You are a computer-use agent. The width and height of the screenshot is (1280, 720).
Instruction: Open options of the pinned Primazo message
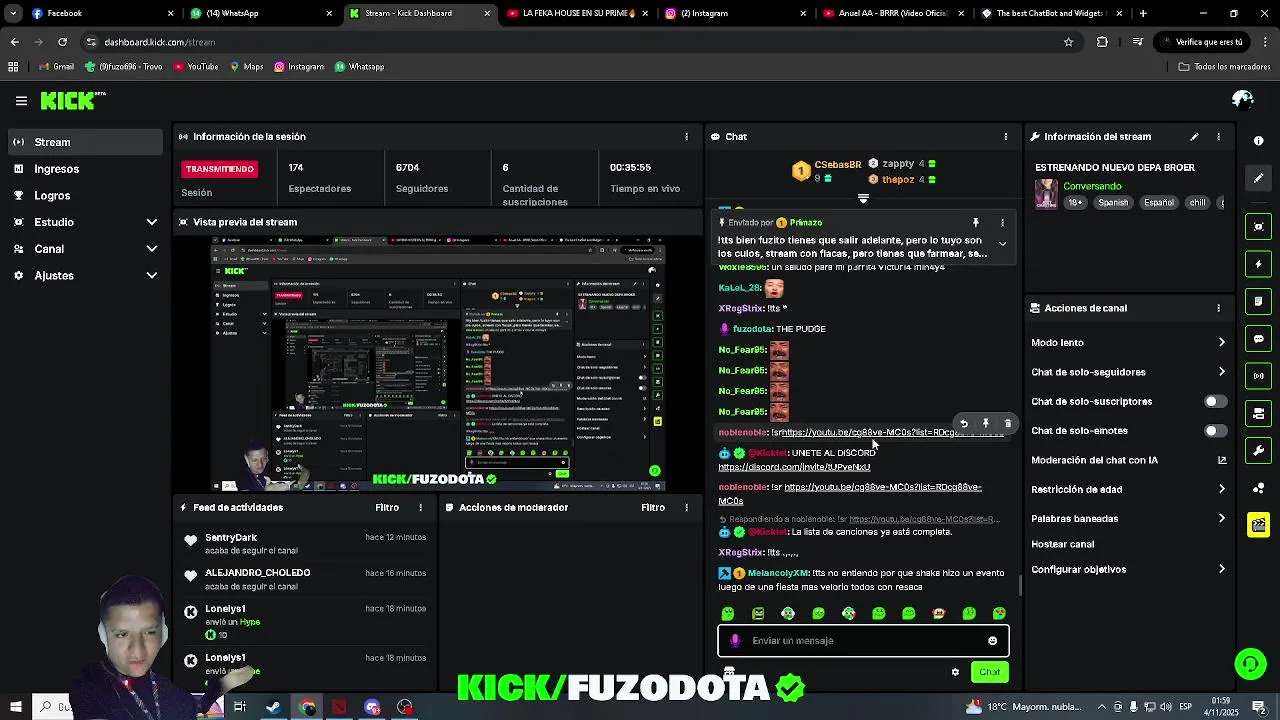click(x=1002, y=223)
